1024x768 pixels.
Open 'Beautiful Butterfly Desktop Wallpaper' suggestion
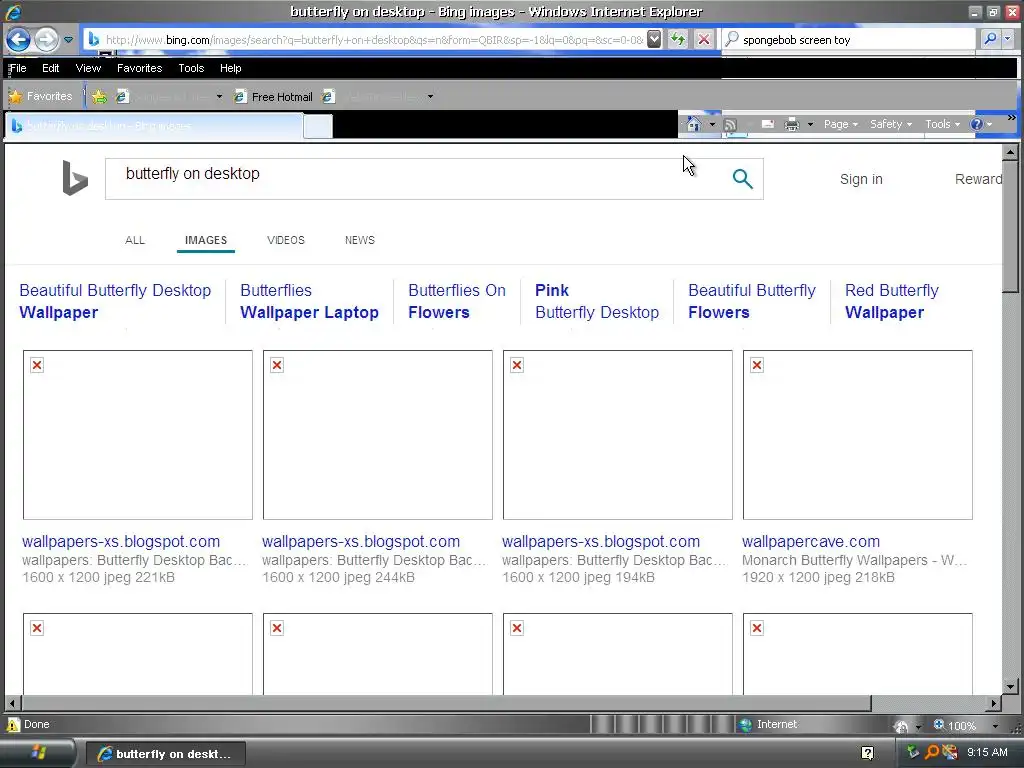[x=115, y=301]
